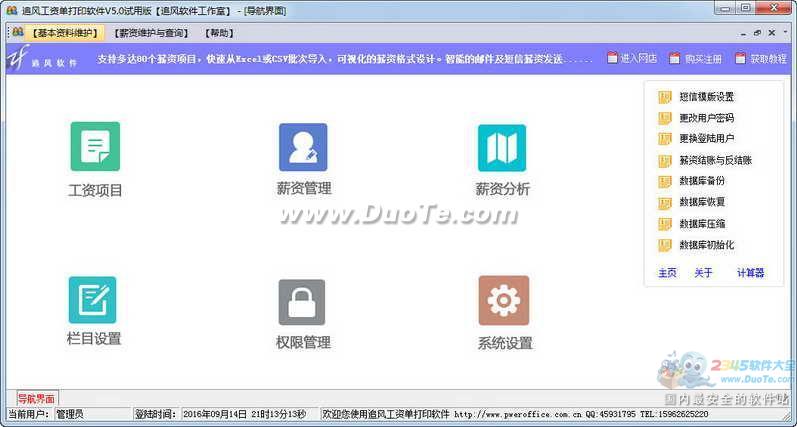797x427 pixels.
Task: Click the icon beside 数据库初始化
Action: pos(665,246)
